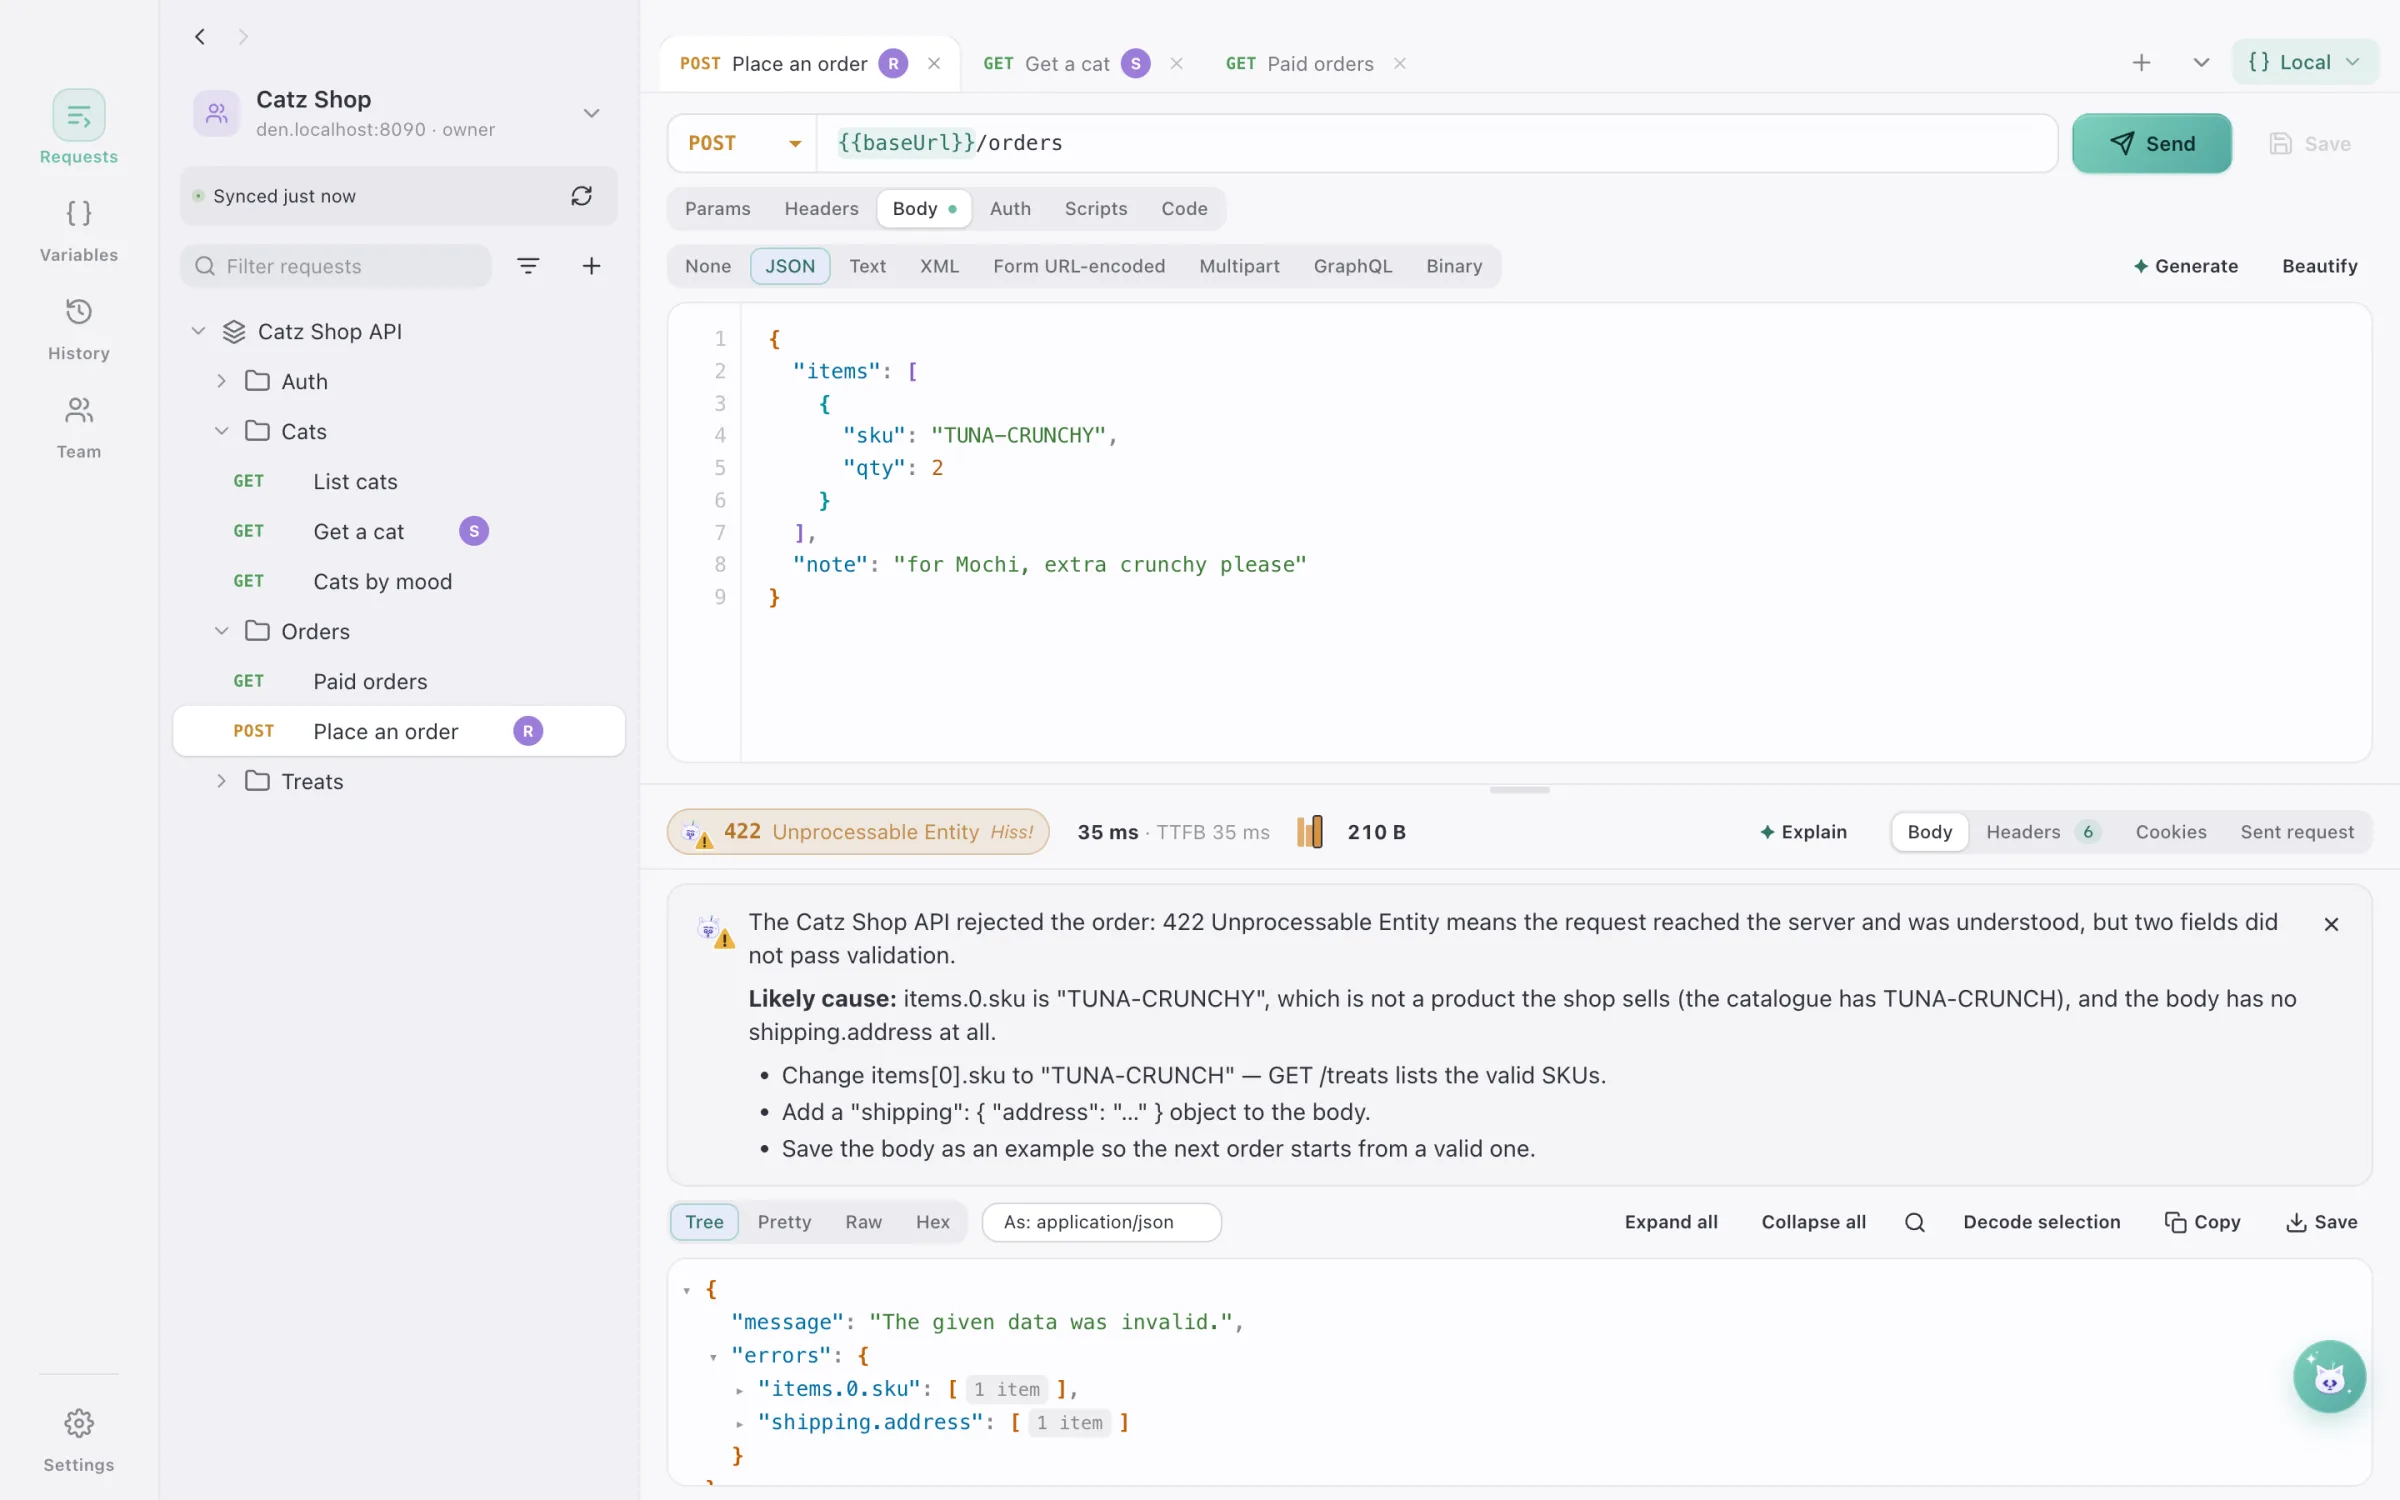Select None body type
Viewport: 2400px width, 1500px height.
[708, 266]
